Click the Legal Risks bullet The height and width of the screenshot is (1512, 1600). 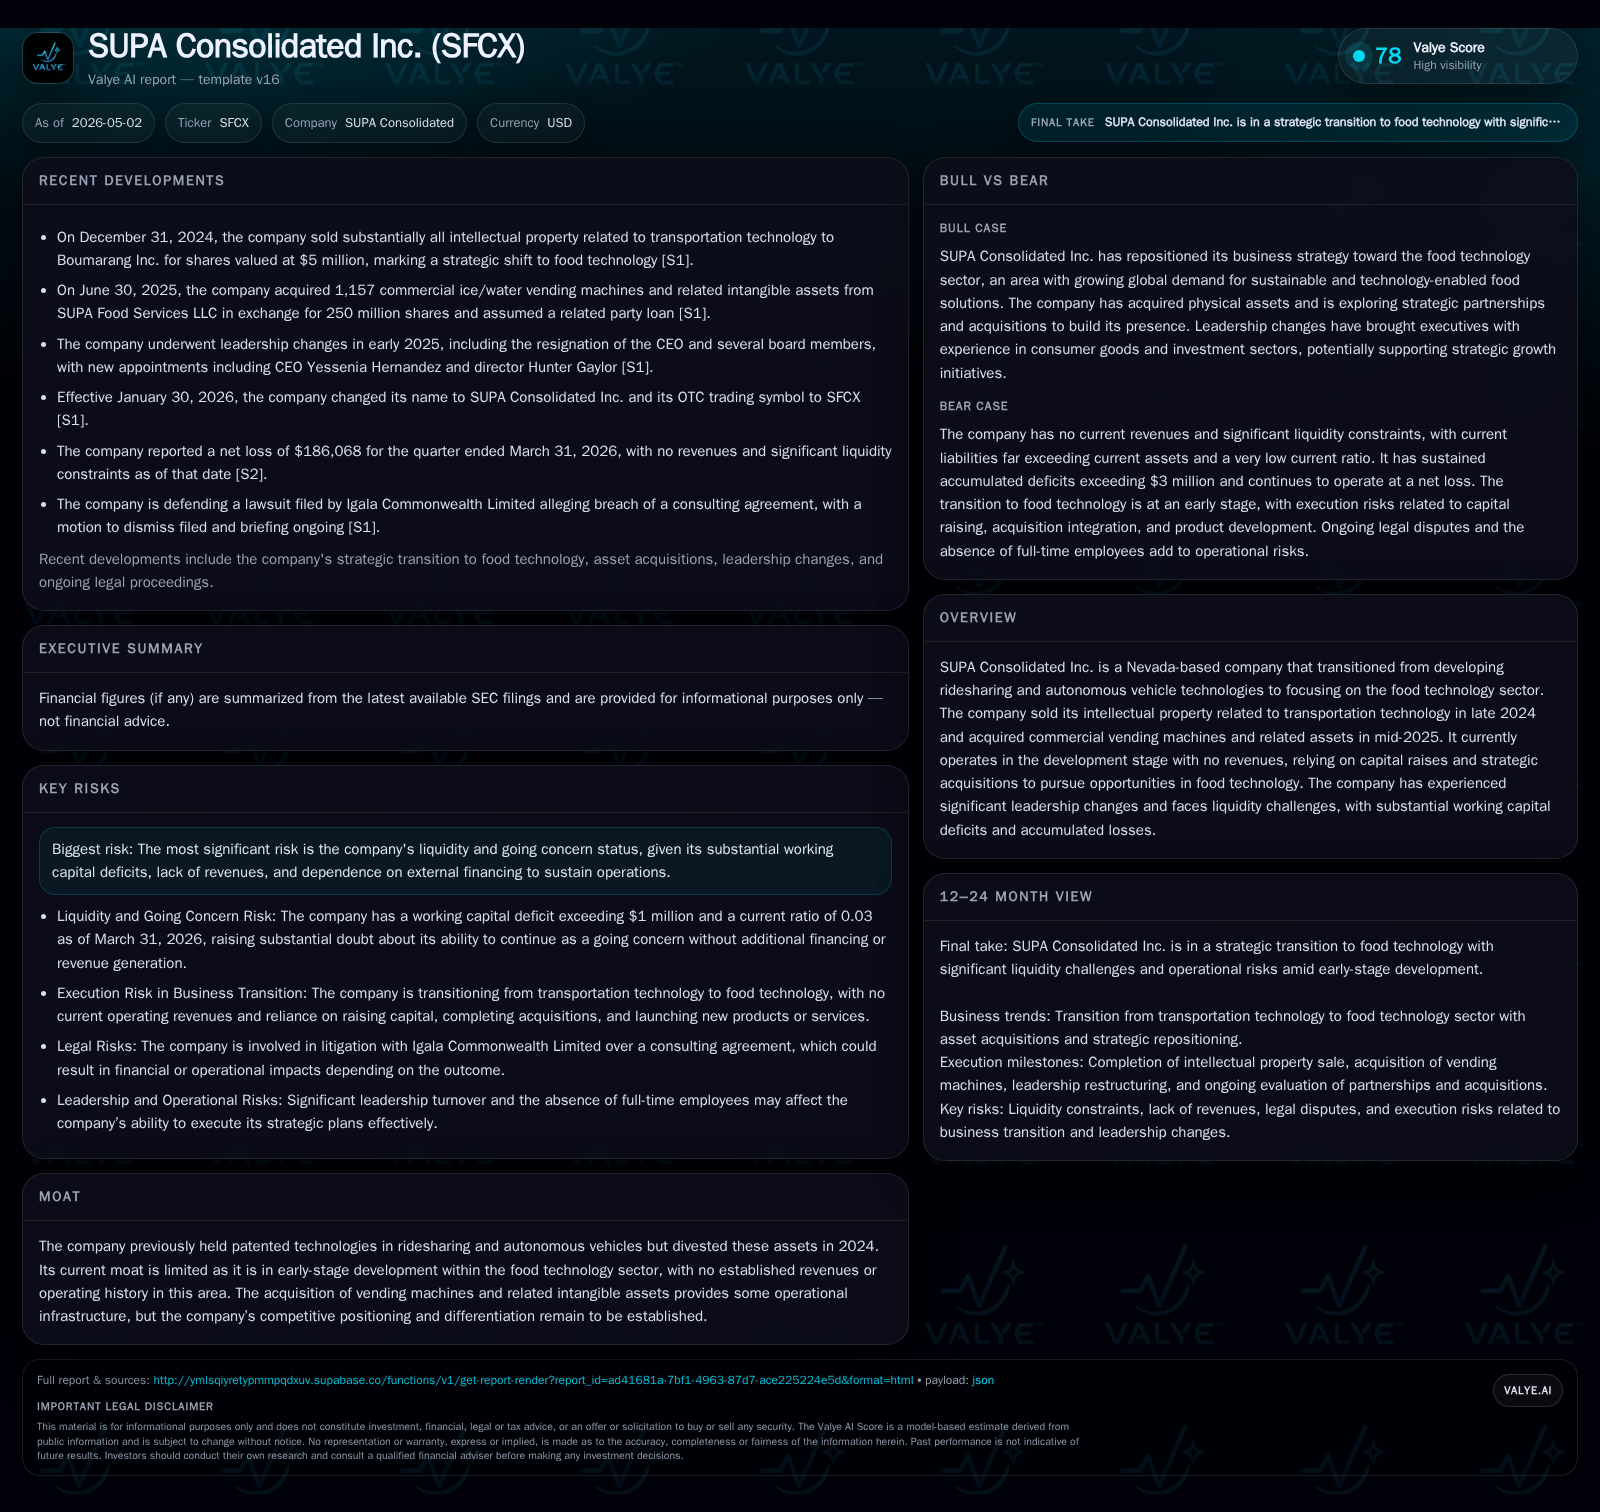point(467,1058)
